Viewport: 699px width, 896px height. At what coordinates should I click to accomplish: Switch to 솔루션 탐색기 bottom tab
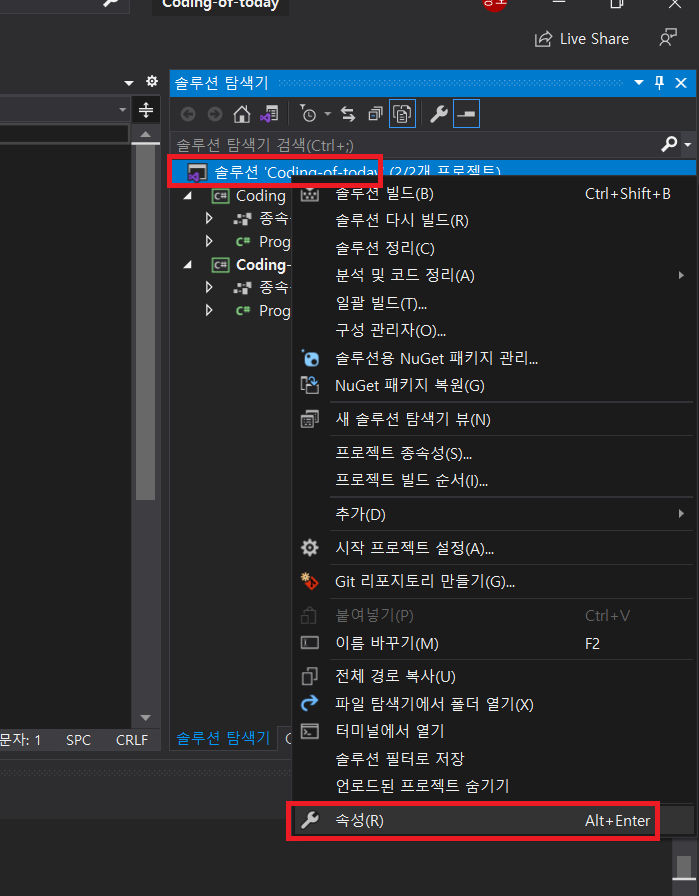[223, 738]
